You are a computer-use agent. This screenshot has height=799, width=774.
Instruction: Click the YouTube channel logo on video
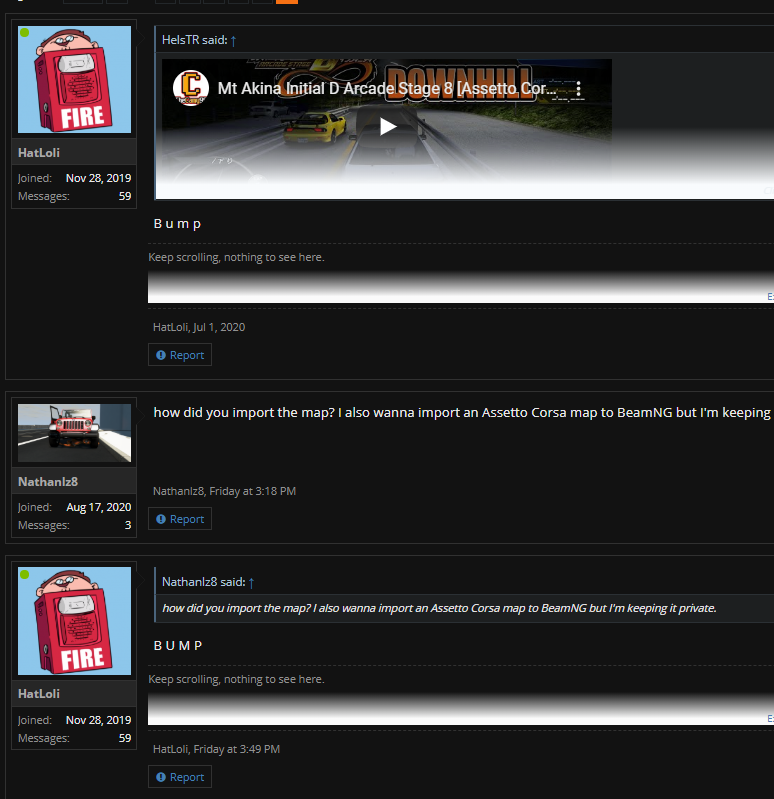point(191,87)
